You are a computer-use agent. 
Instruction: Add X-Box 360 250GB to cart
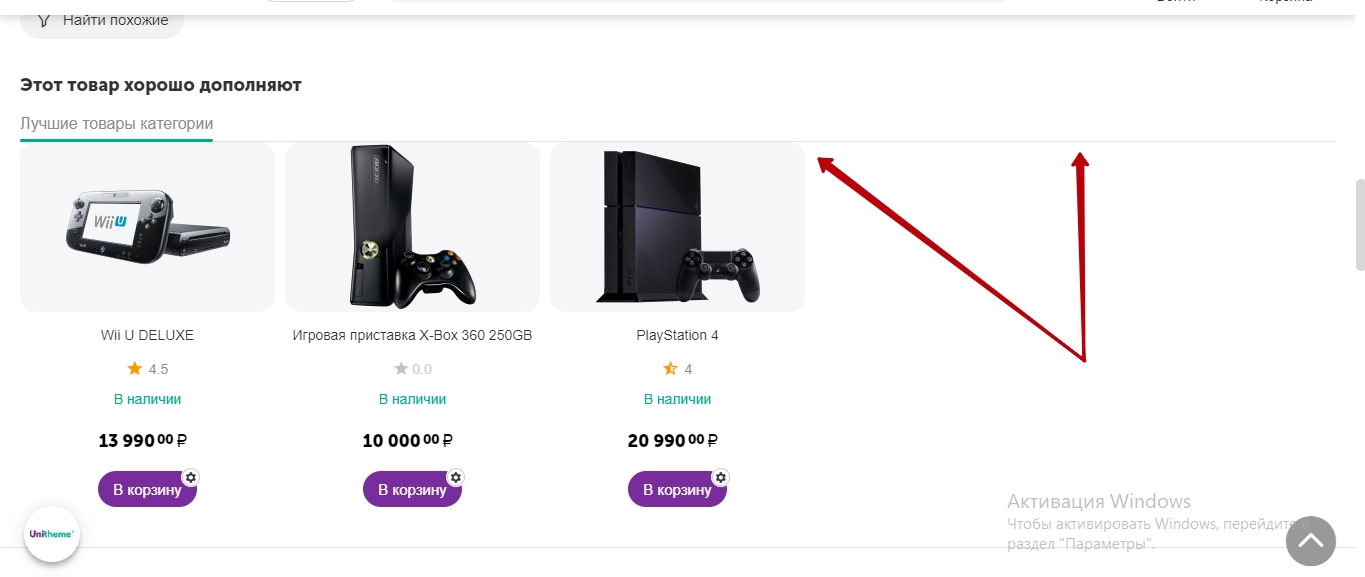coord(411,490)
